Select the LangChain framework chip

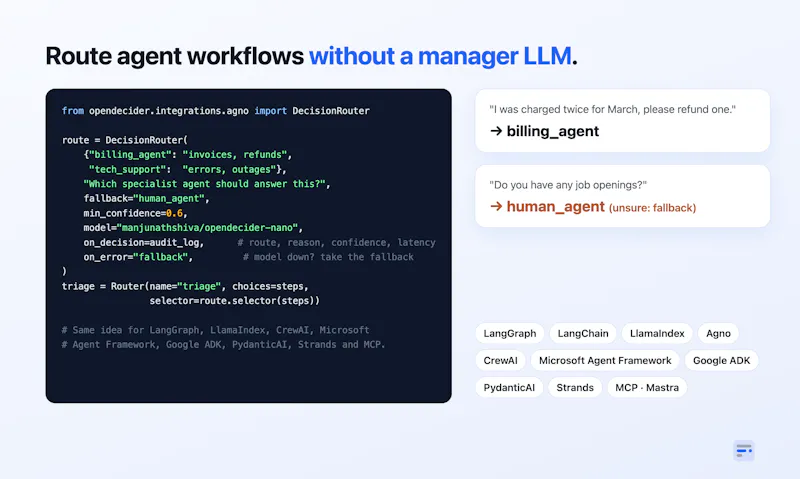pyautogui.click(x=583, y=334)
